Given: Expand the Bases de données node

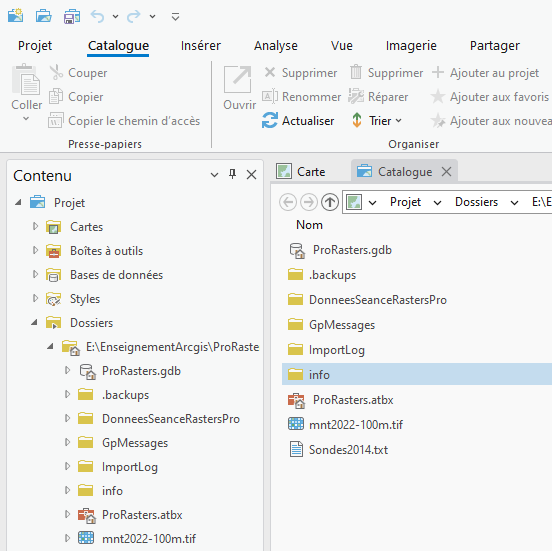Looking at the screenshot, I should coord(35,274).
